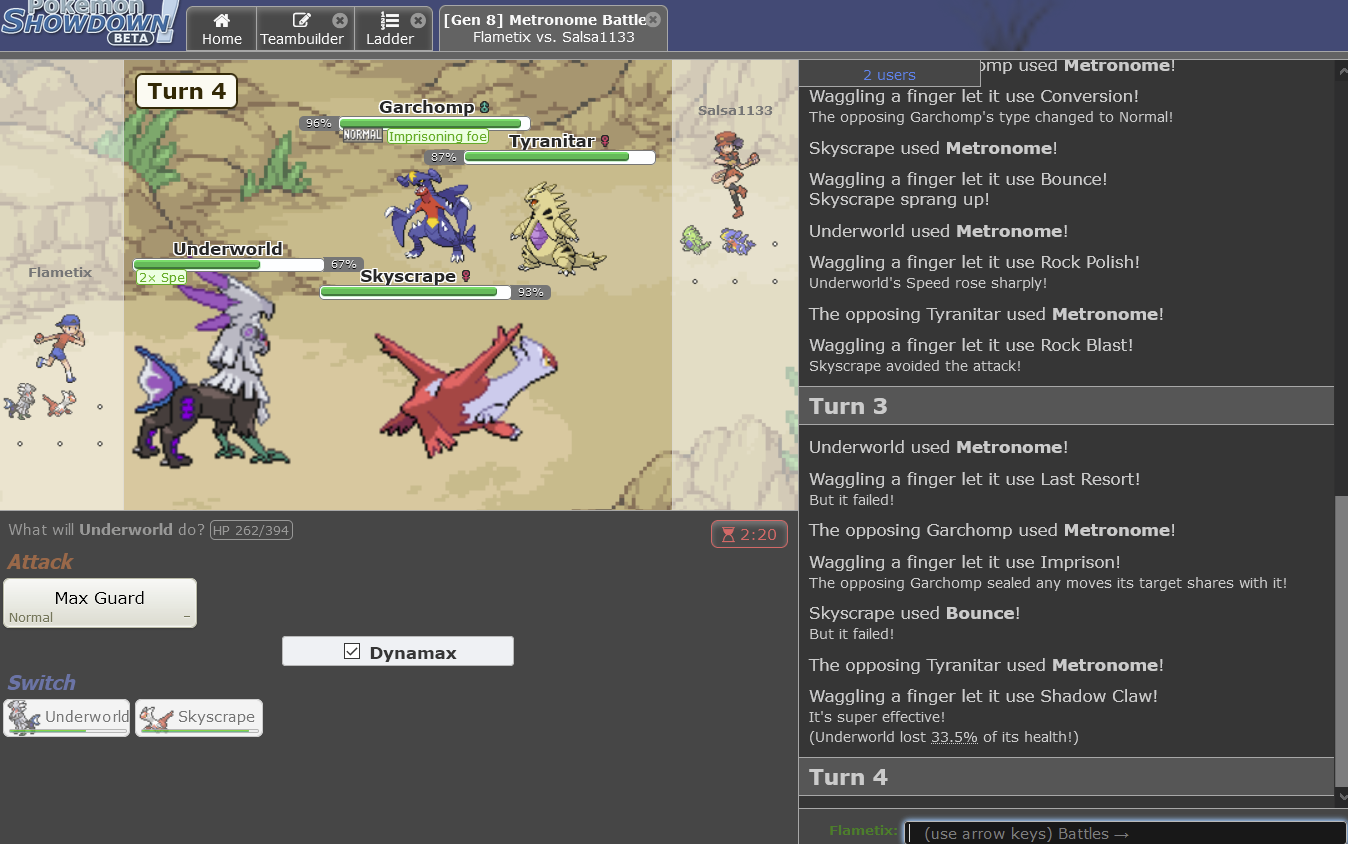1348x844 pixels.
Task: Click Skyscrape's 93% HP value
Action: click(531, 292)
